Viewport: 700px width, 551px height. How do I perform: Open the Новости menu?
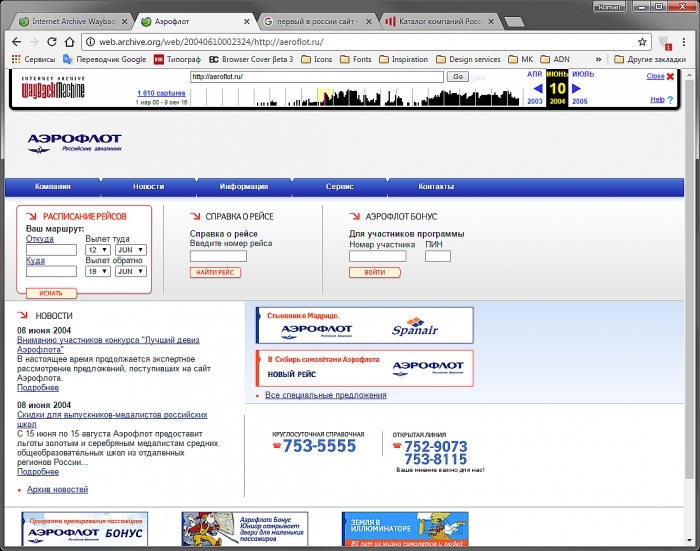coord(148,187)
